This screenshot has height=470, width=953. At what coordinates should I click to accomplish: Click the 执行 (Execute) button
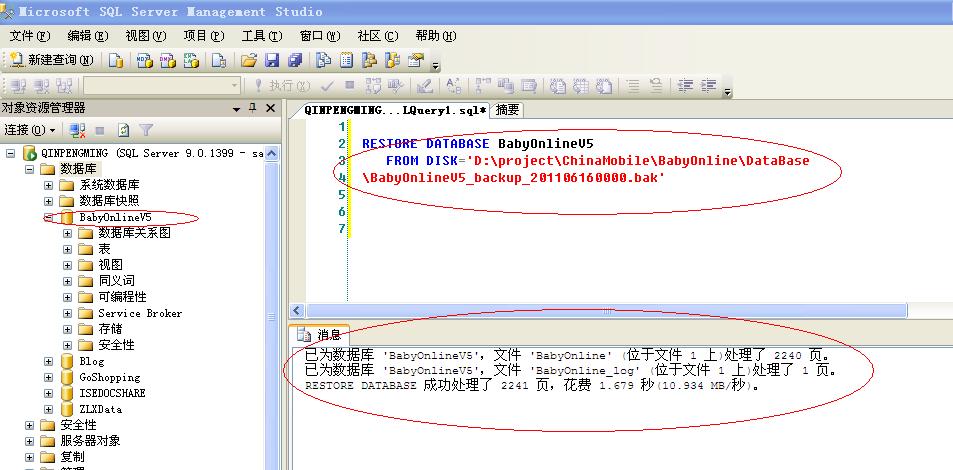(281, 86)
